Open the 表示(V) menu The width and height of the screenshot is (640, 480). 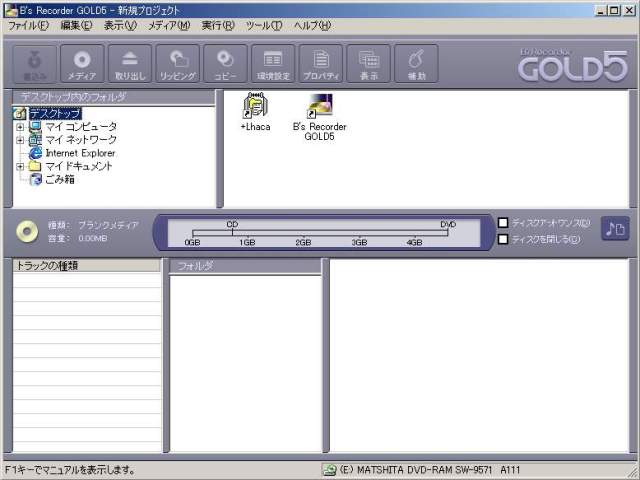pos(120,25)
